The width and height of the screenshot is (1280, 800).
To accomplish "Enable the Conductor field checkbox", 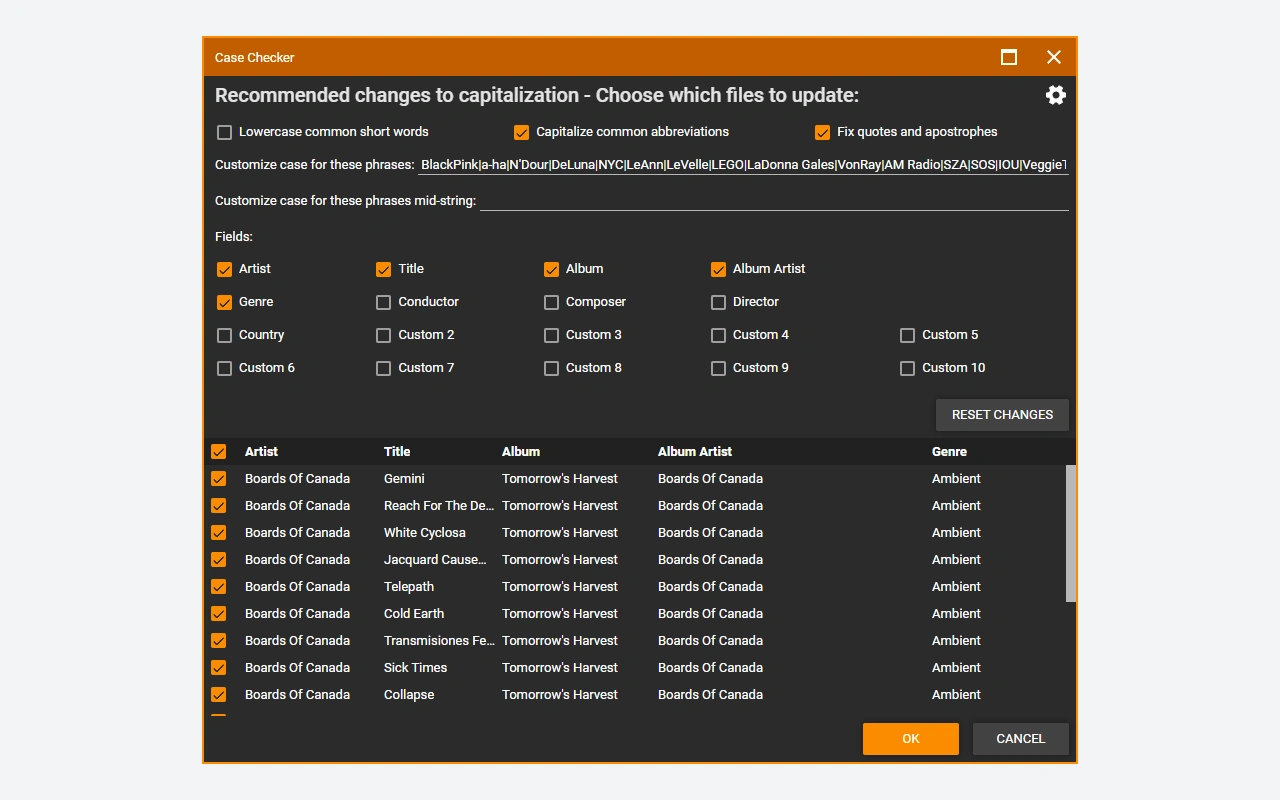I will (x=383, y=302).
